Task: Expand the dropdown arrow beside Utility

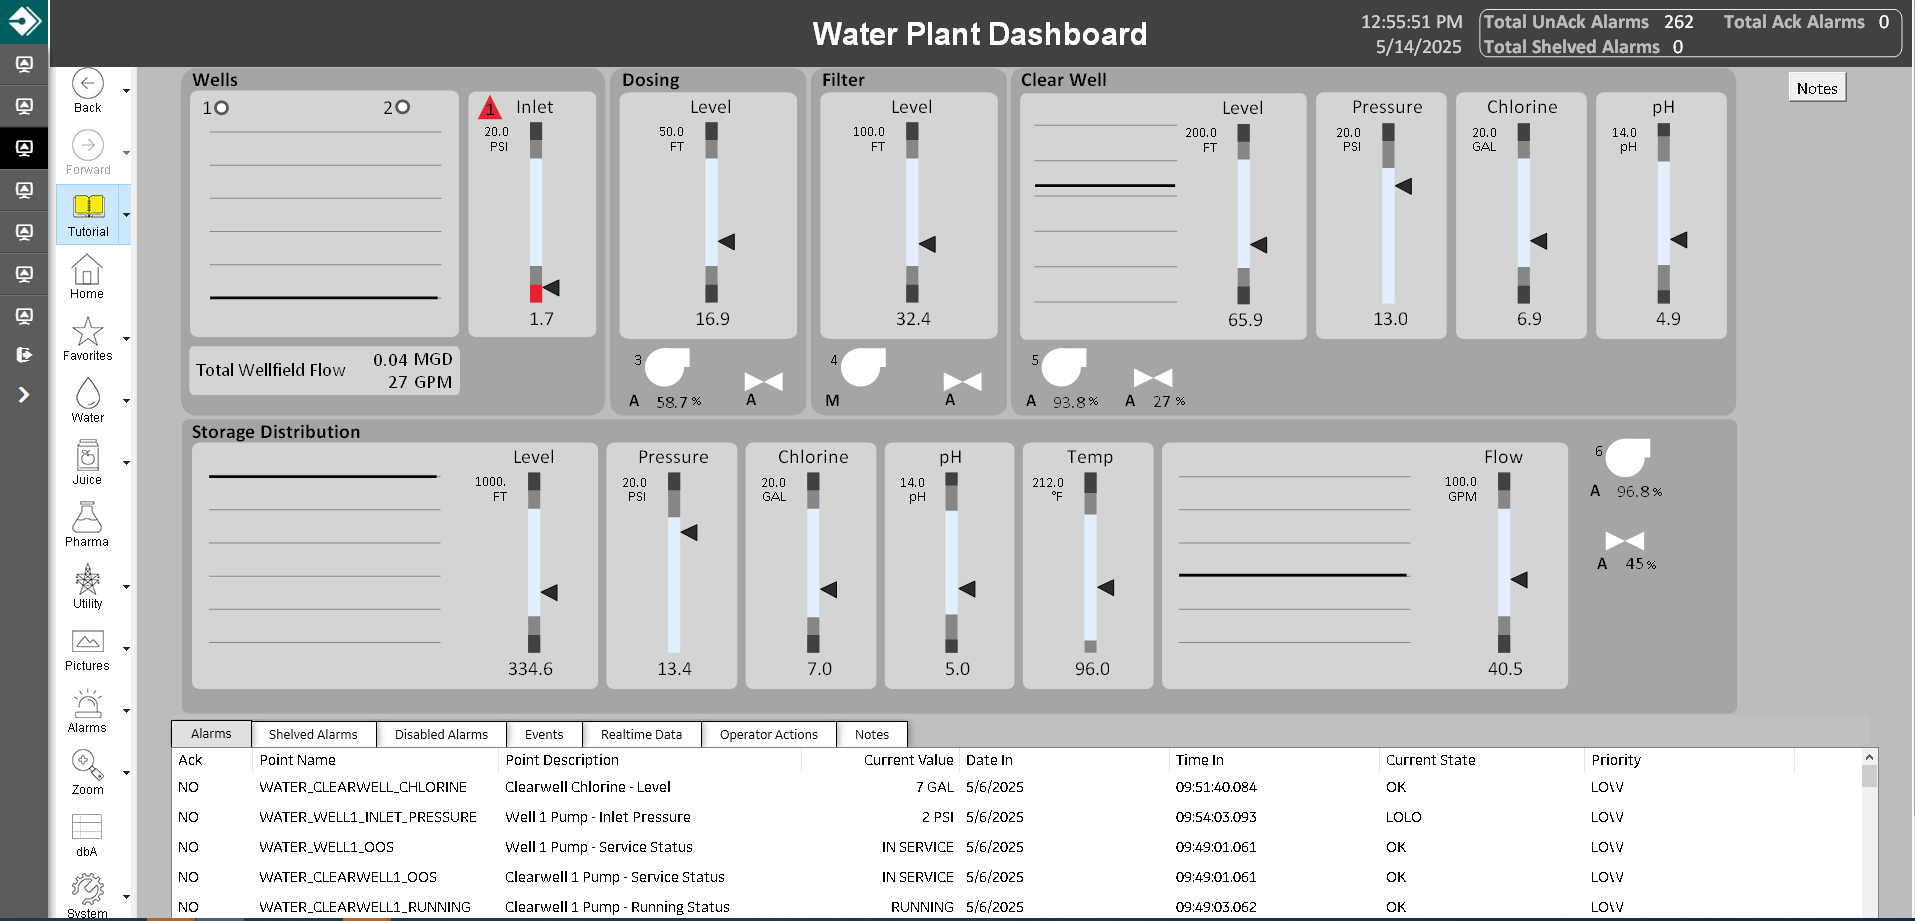Action: [x=126, y=587]
